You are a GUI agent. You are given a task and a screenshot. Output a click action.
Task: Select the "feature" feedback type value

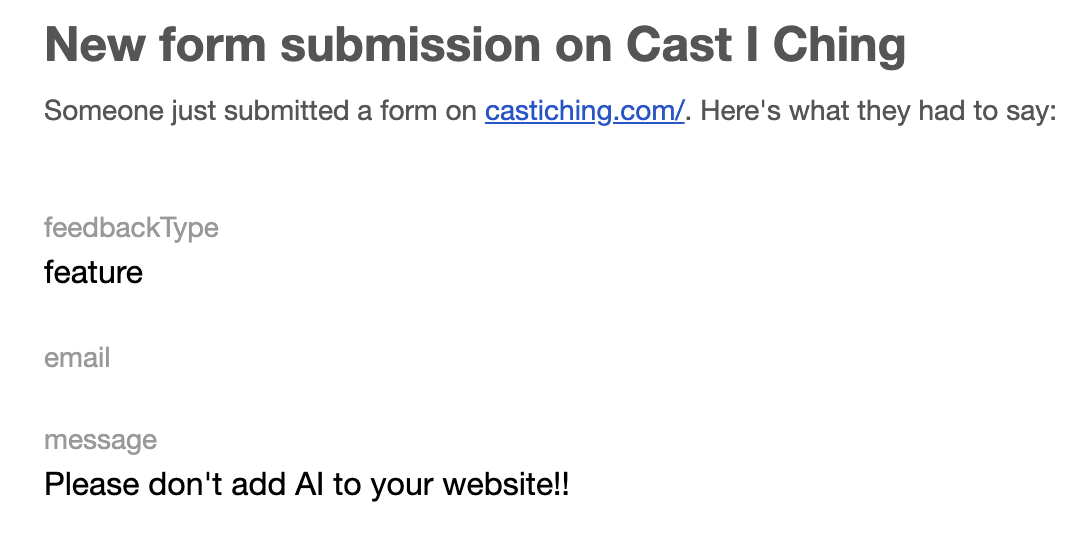93,272
